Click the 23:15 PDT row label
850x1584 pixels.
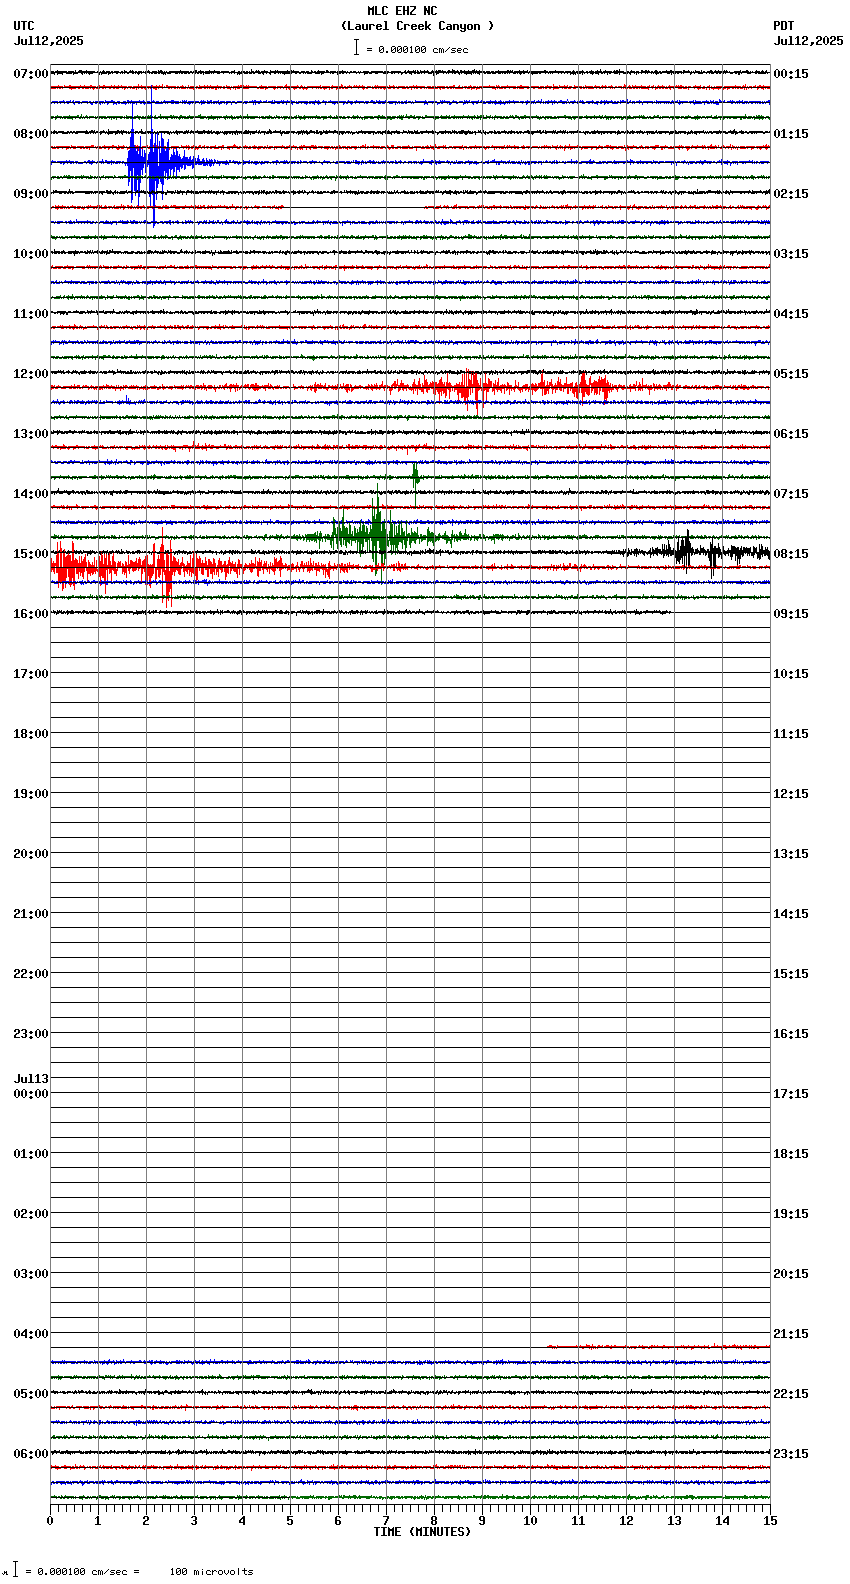click(x=791, y=1454)
